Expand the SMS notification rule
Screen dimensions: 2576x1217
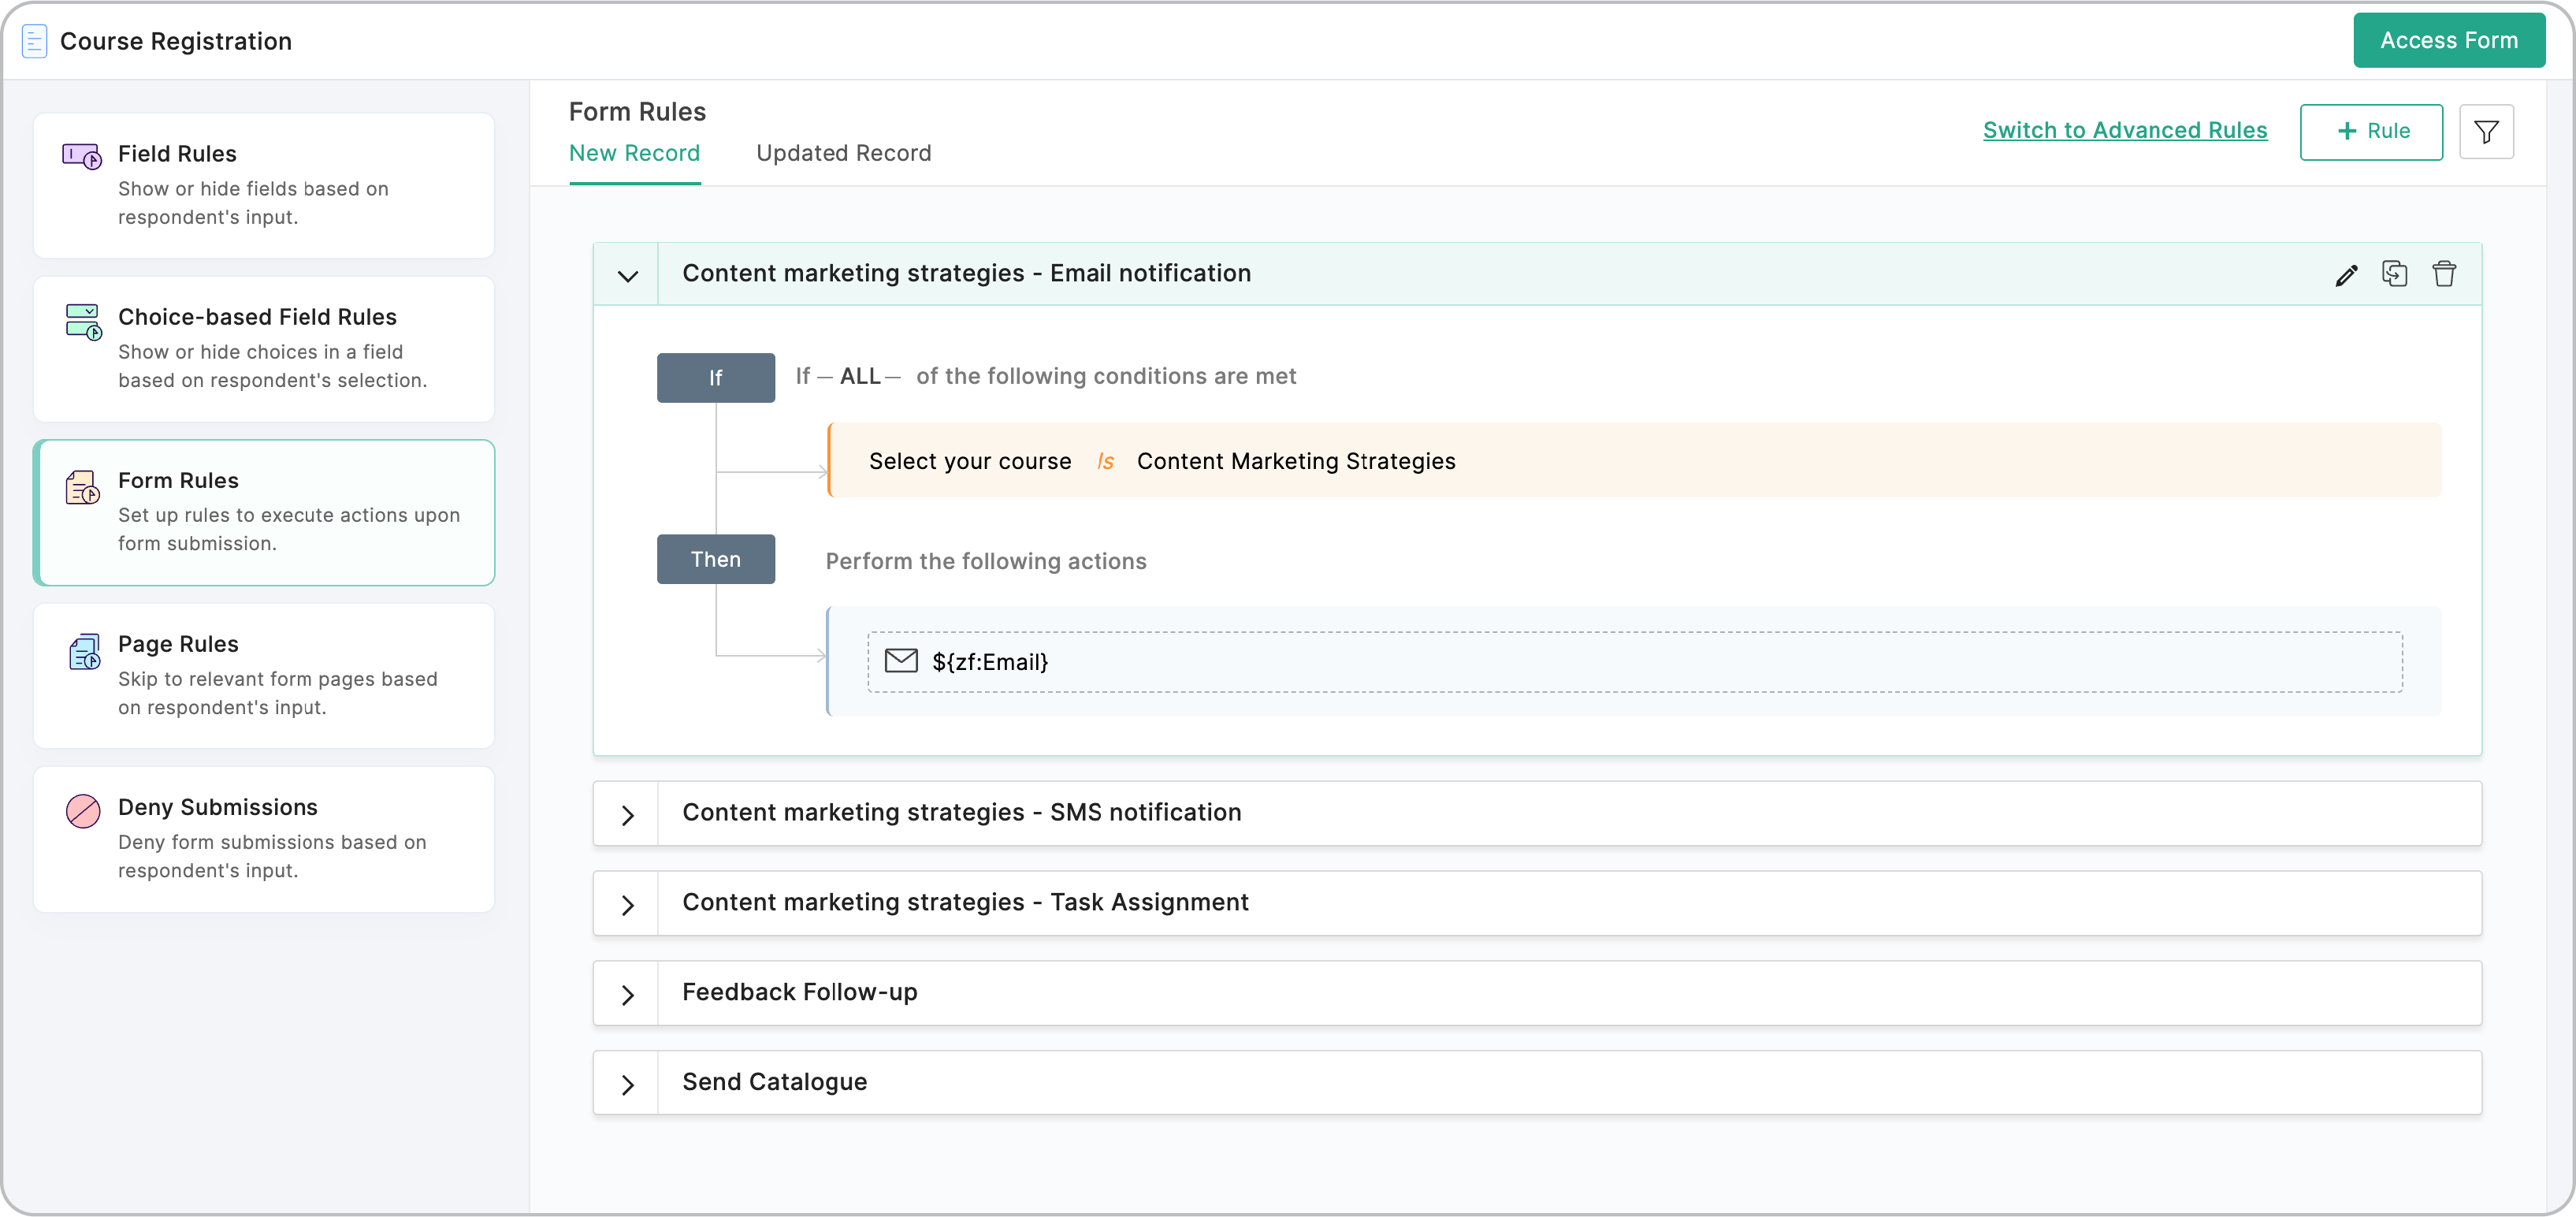[627, 812]
